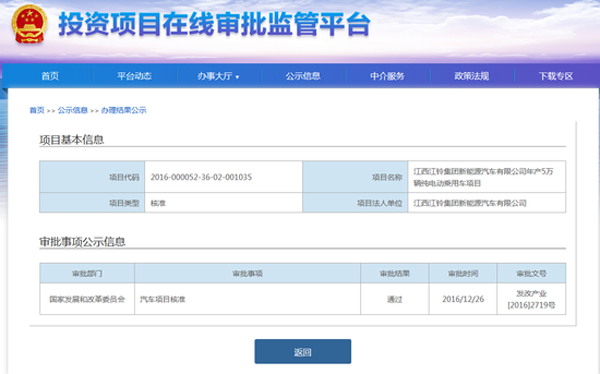Click the project type value 核准

coord(158,203)
